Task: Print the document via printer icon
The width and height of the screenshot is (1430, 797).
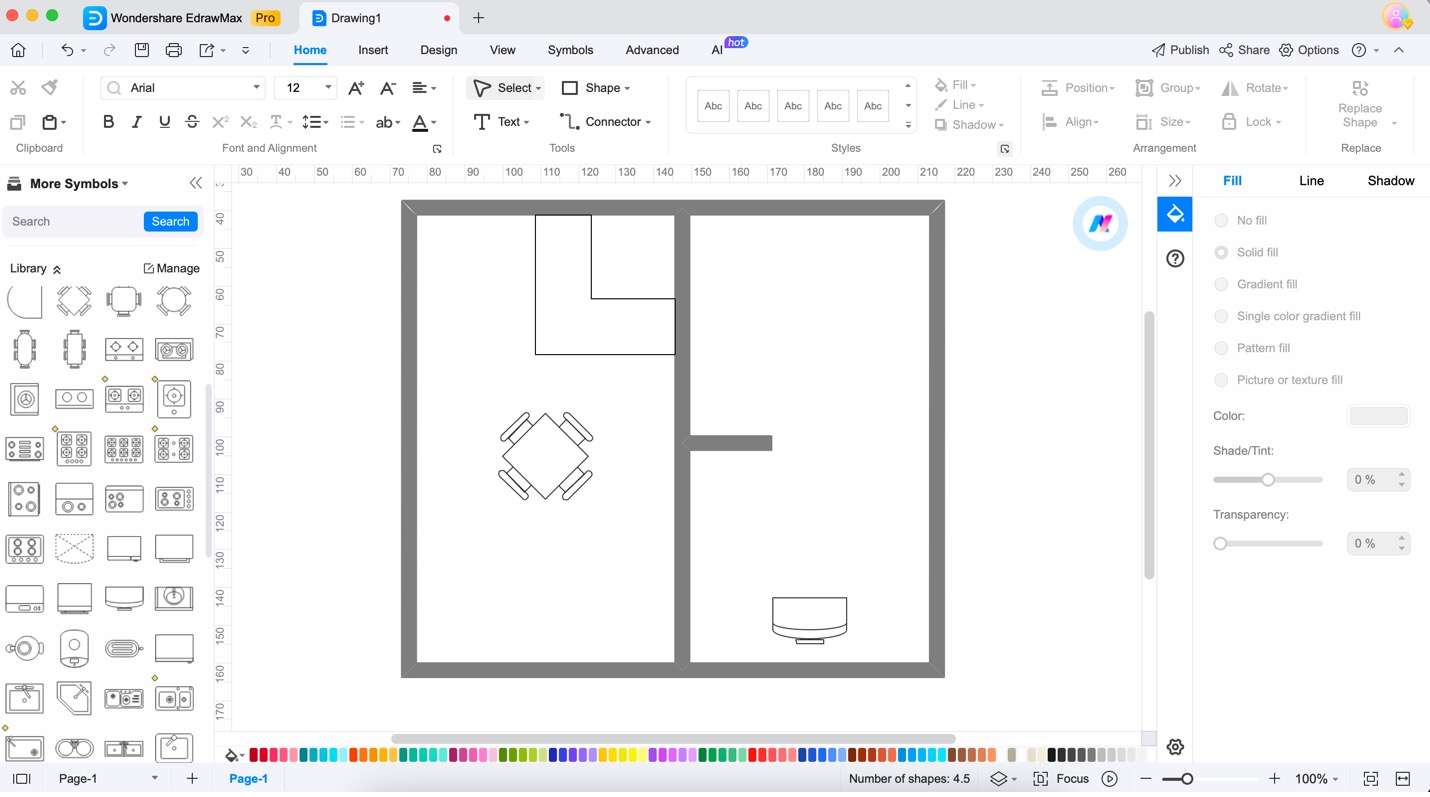Action: coord(174,50)
